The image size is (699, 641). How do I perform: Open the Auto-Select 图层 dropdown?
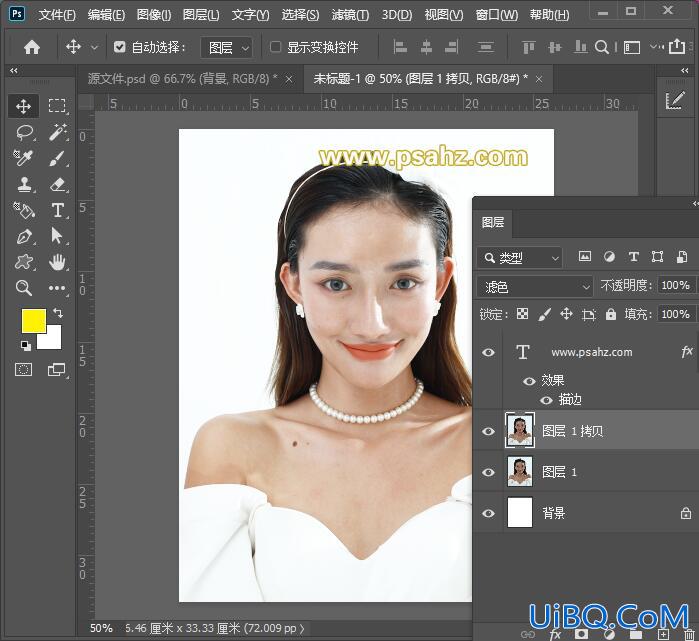(x=227, y=47)
